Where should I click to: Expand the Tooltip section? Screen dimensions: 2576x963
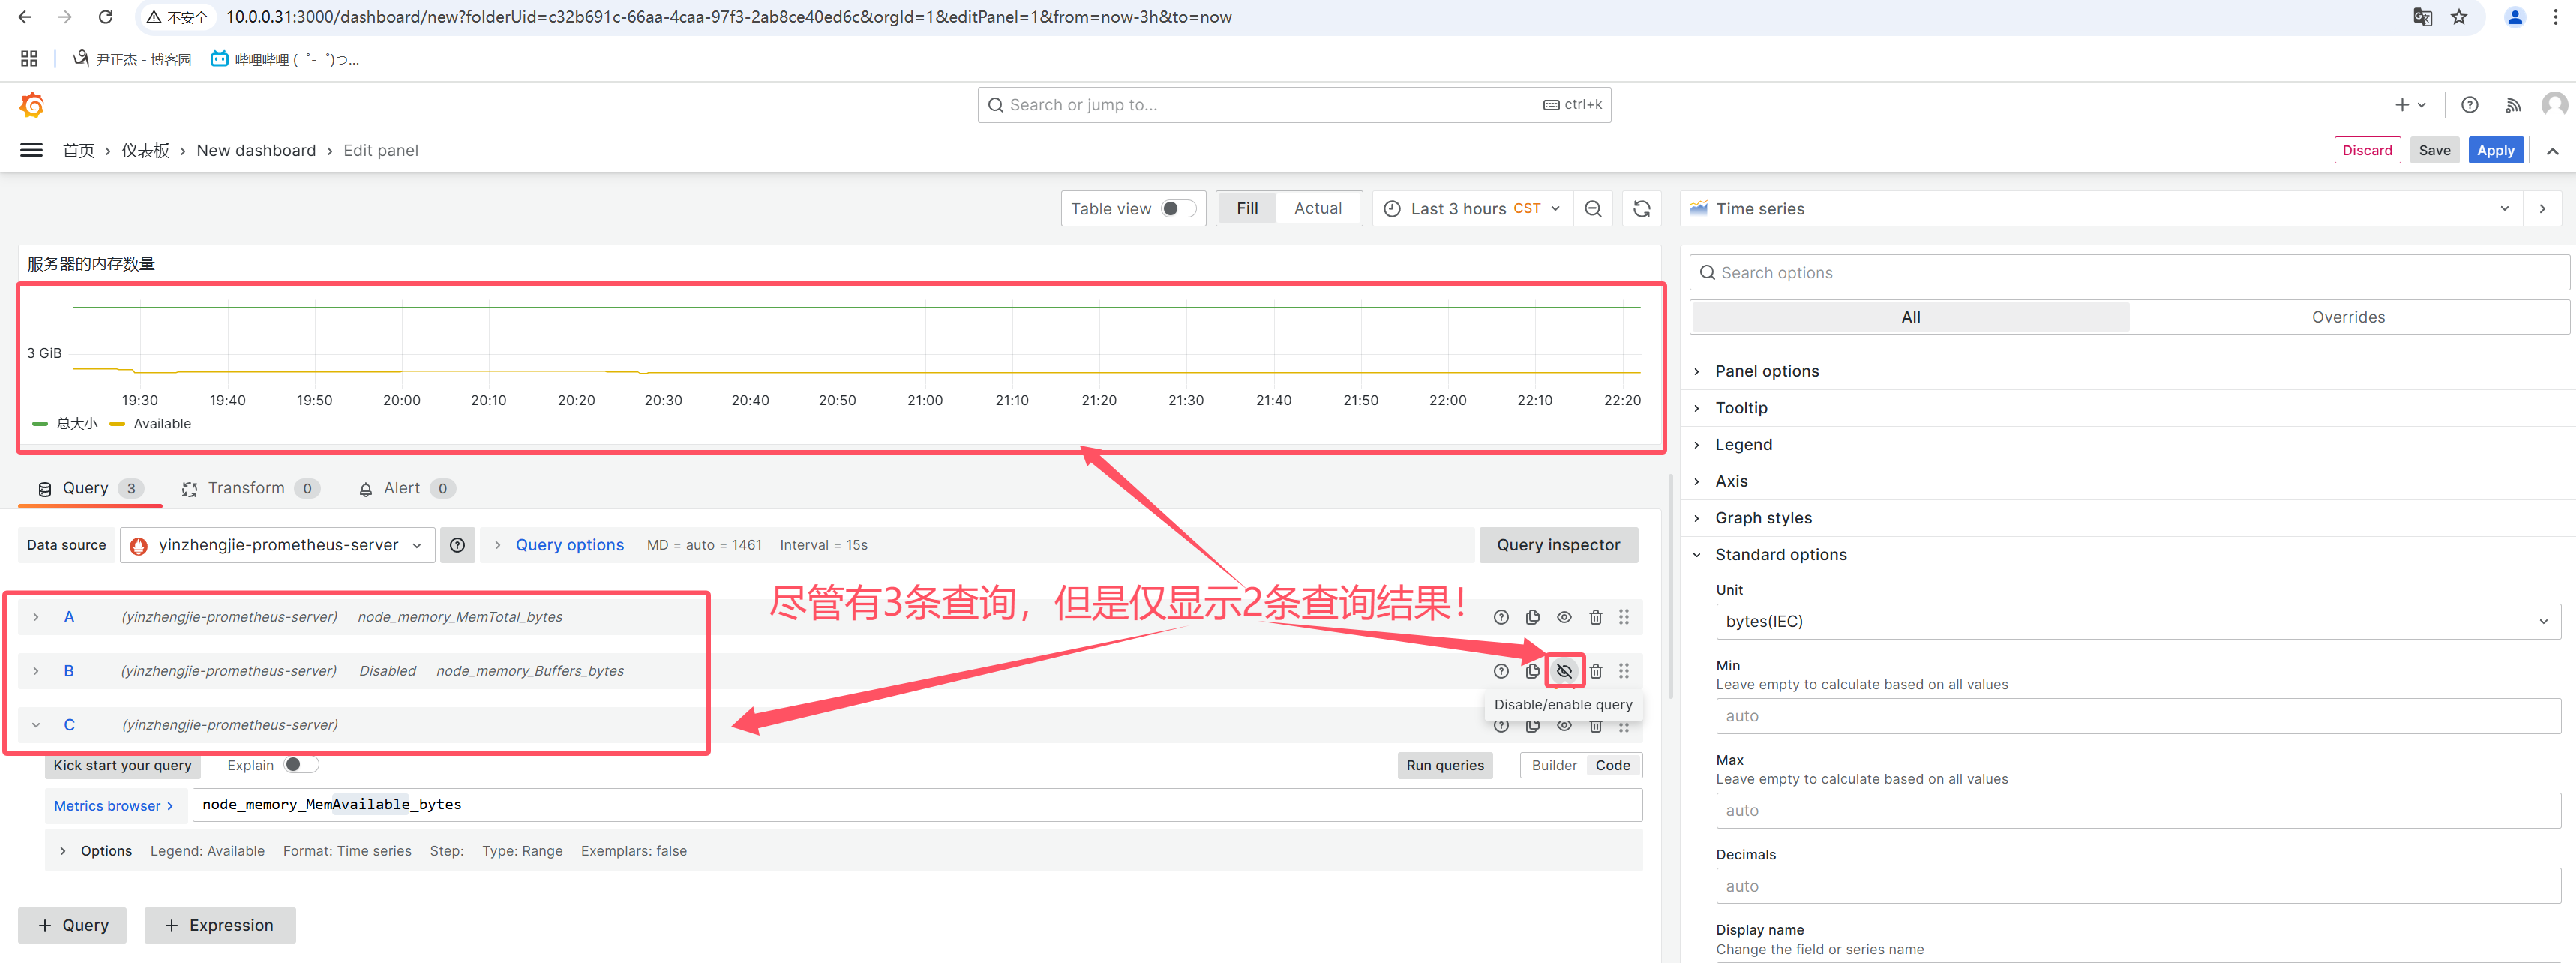[1740, 408]
